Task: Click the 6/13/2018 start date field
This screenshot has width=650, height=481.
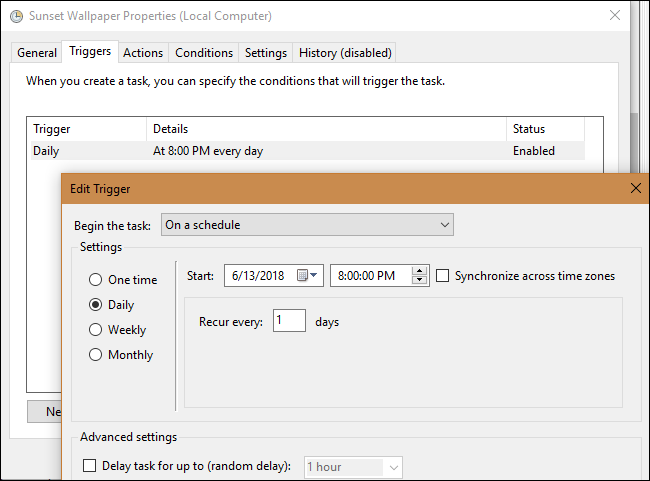Action: [274, 276]
